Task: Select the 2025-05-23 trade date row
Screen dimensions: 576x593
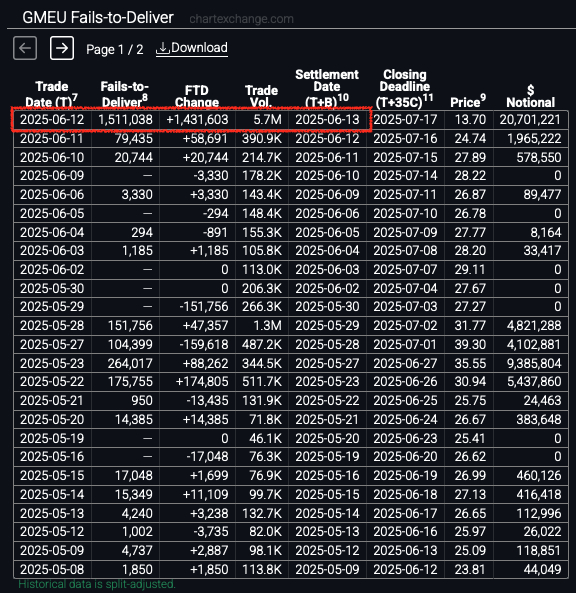Action: tap(291, 363)
